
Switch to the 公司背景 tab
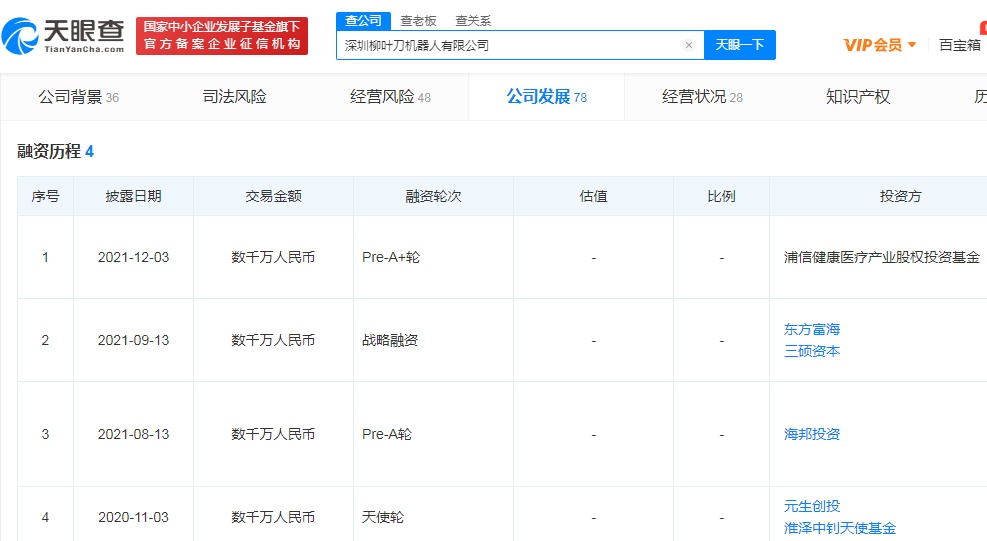click(x=78, y=97)
